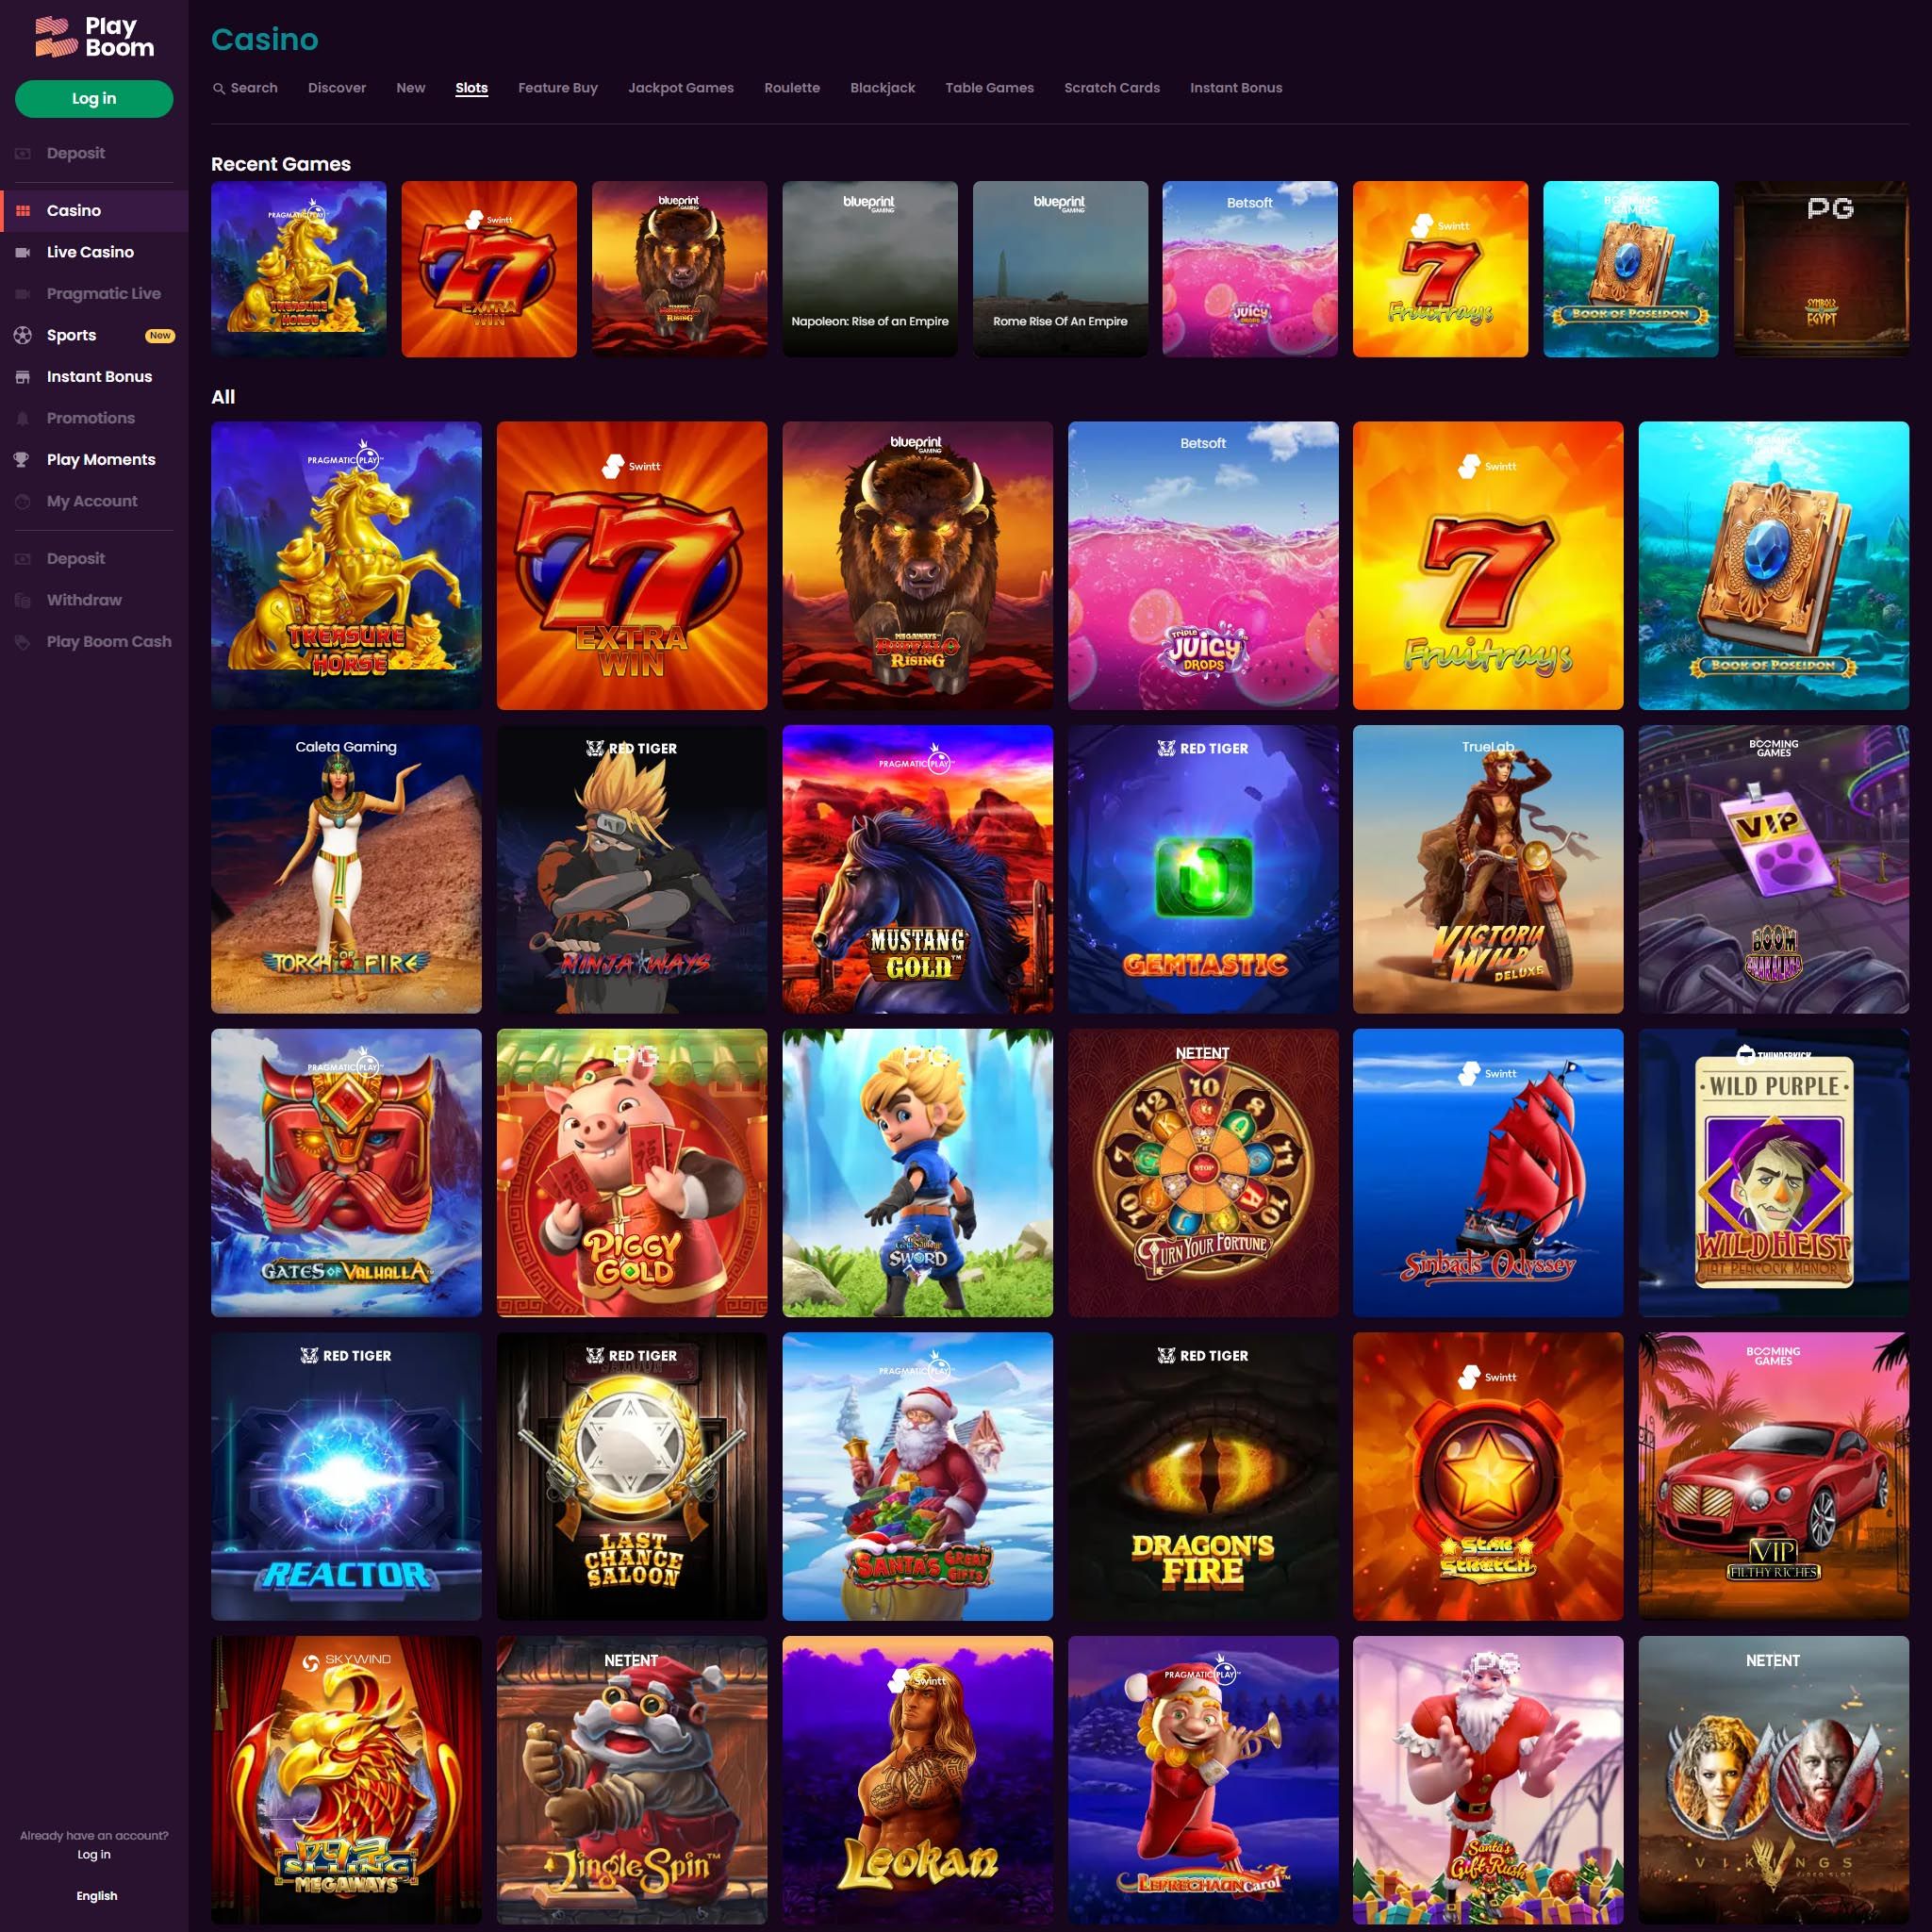1932x1932 pixels.
Task: Open Napoleon: Rise of an Empire recent game
Action: (869, 268)
